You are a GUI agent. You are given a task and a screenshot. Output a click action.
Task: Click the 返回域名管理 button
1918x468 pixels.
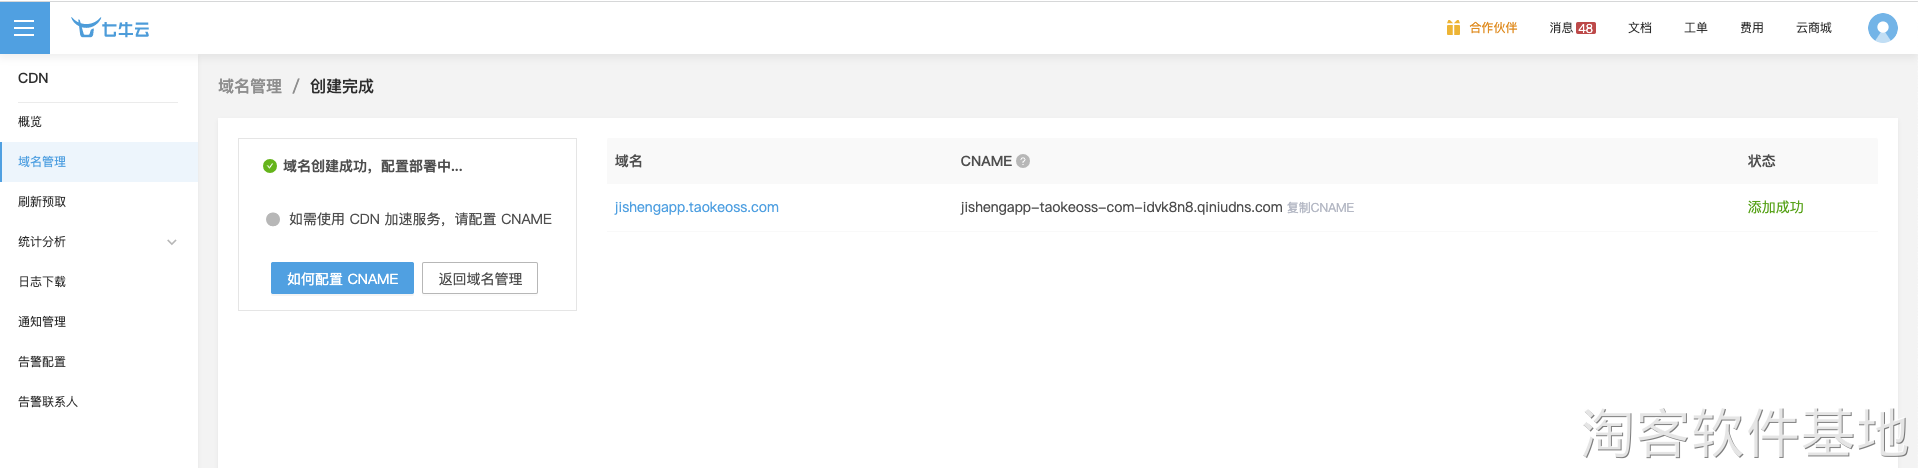click(480, 279)
